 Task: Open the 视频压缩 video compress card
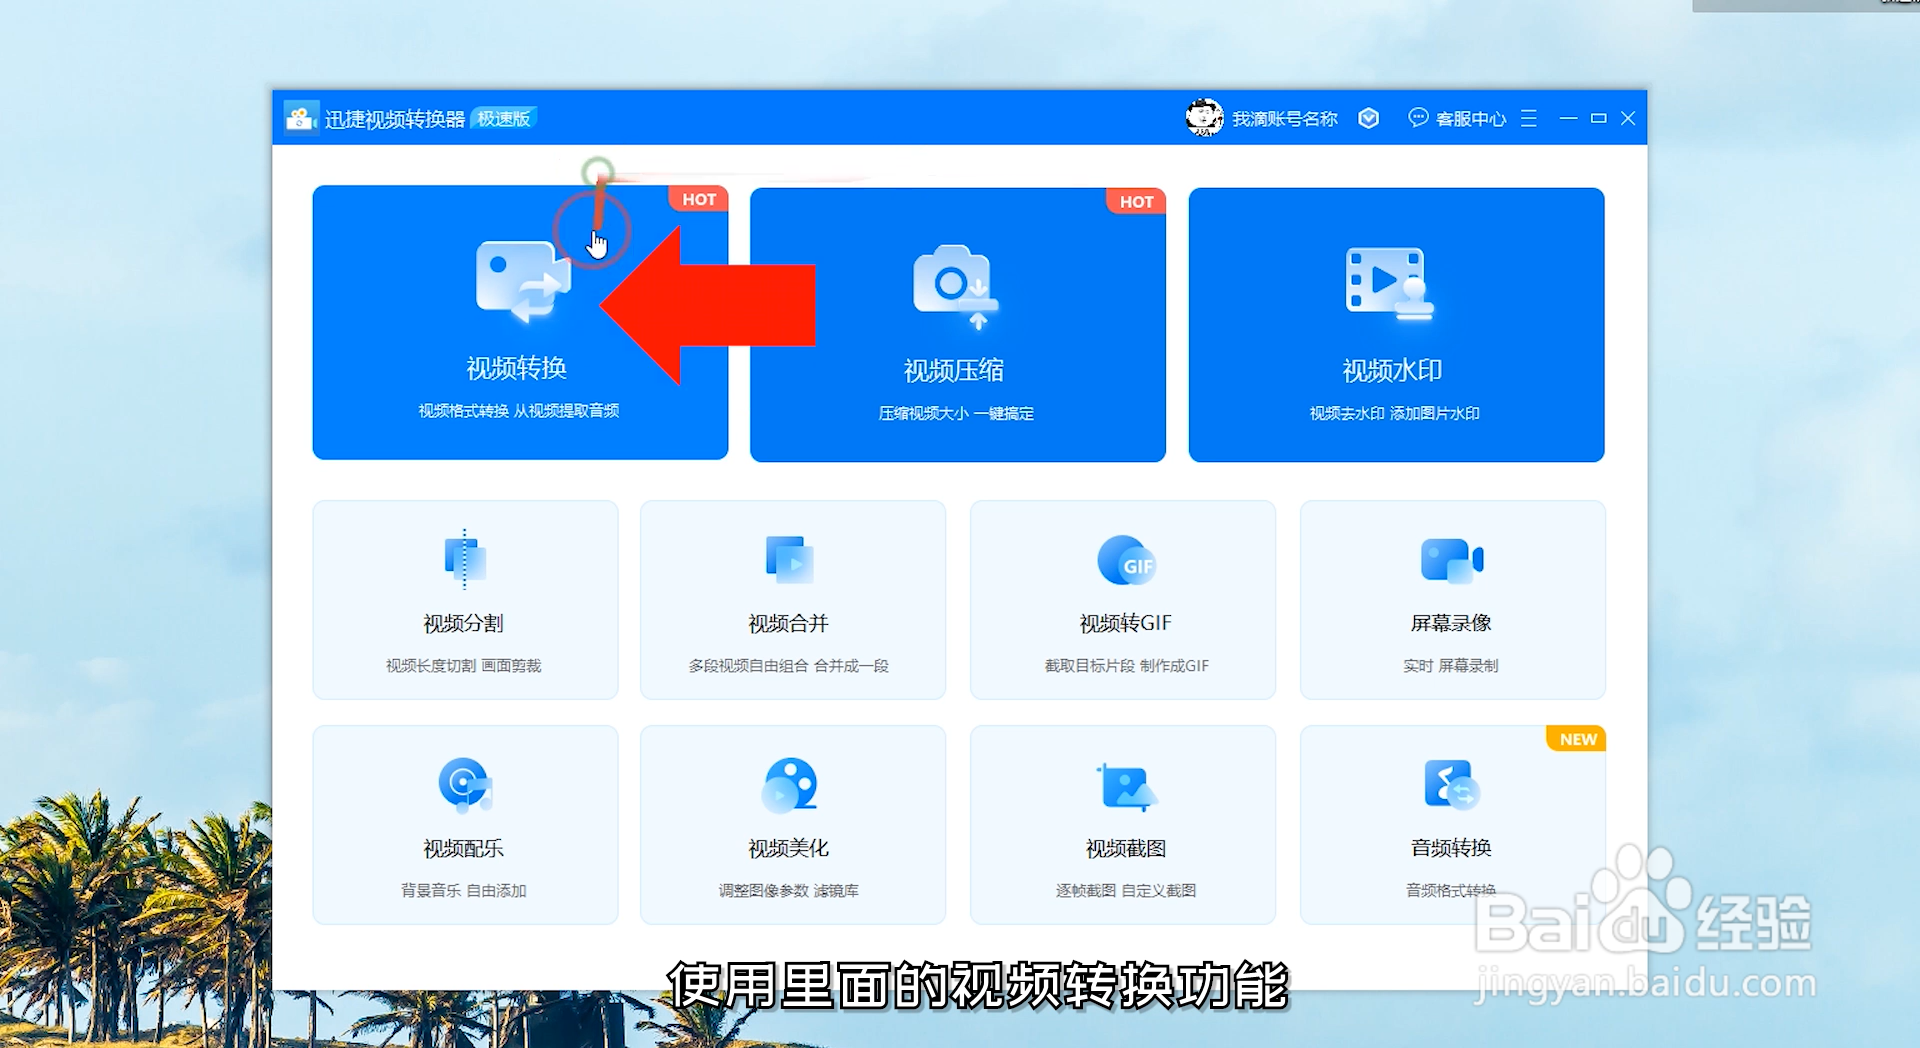(x=958, y=325)
